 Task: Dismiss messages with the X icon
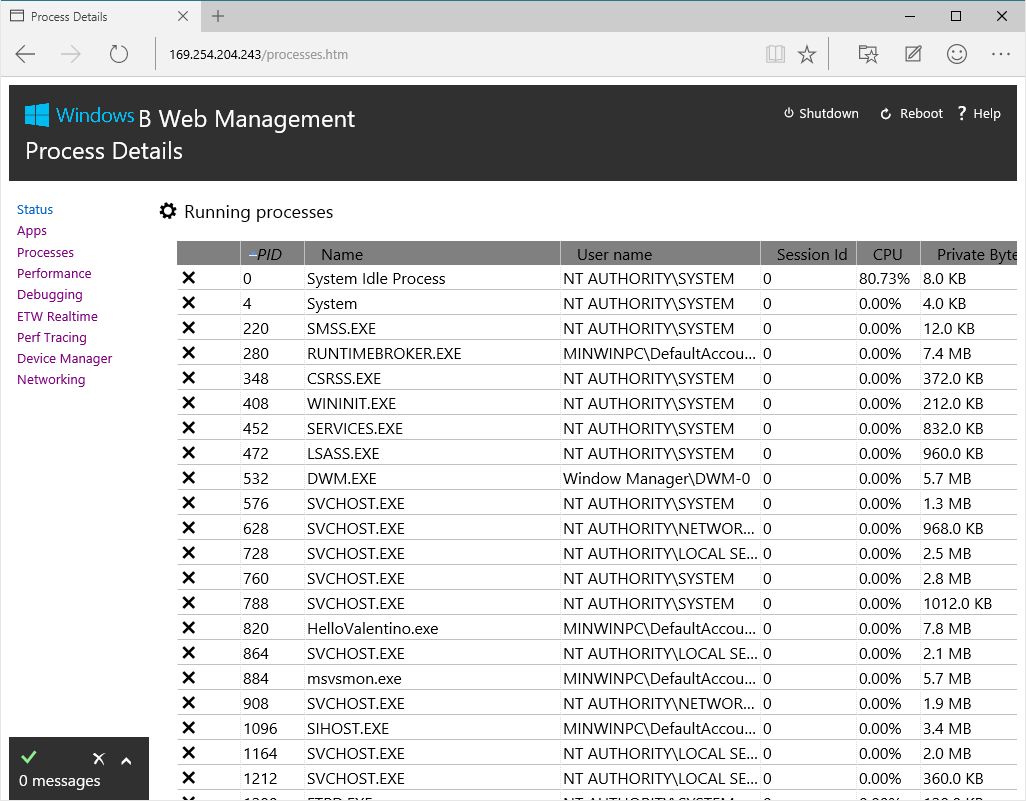(98, 760)
